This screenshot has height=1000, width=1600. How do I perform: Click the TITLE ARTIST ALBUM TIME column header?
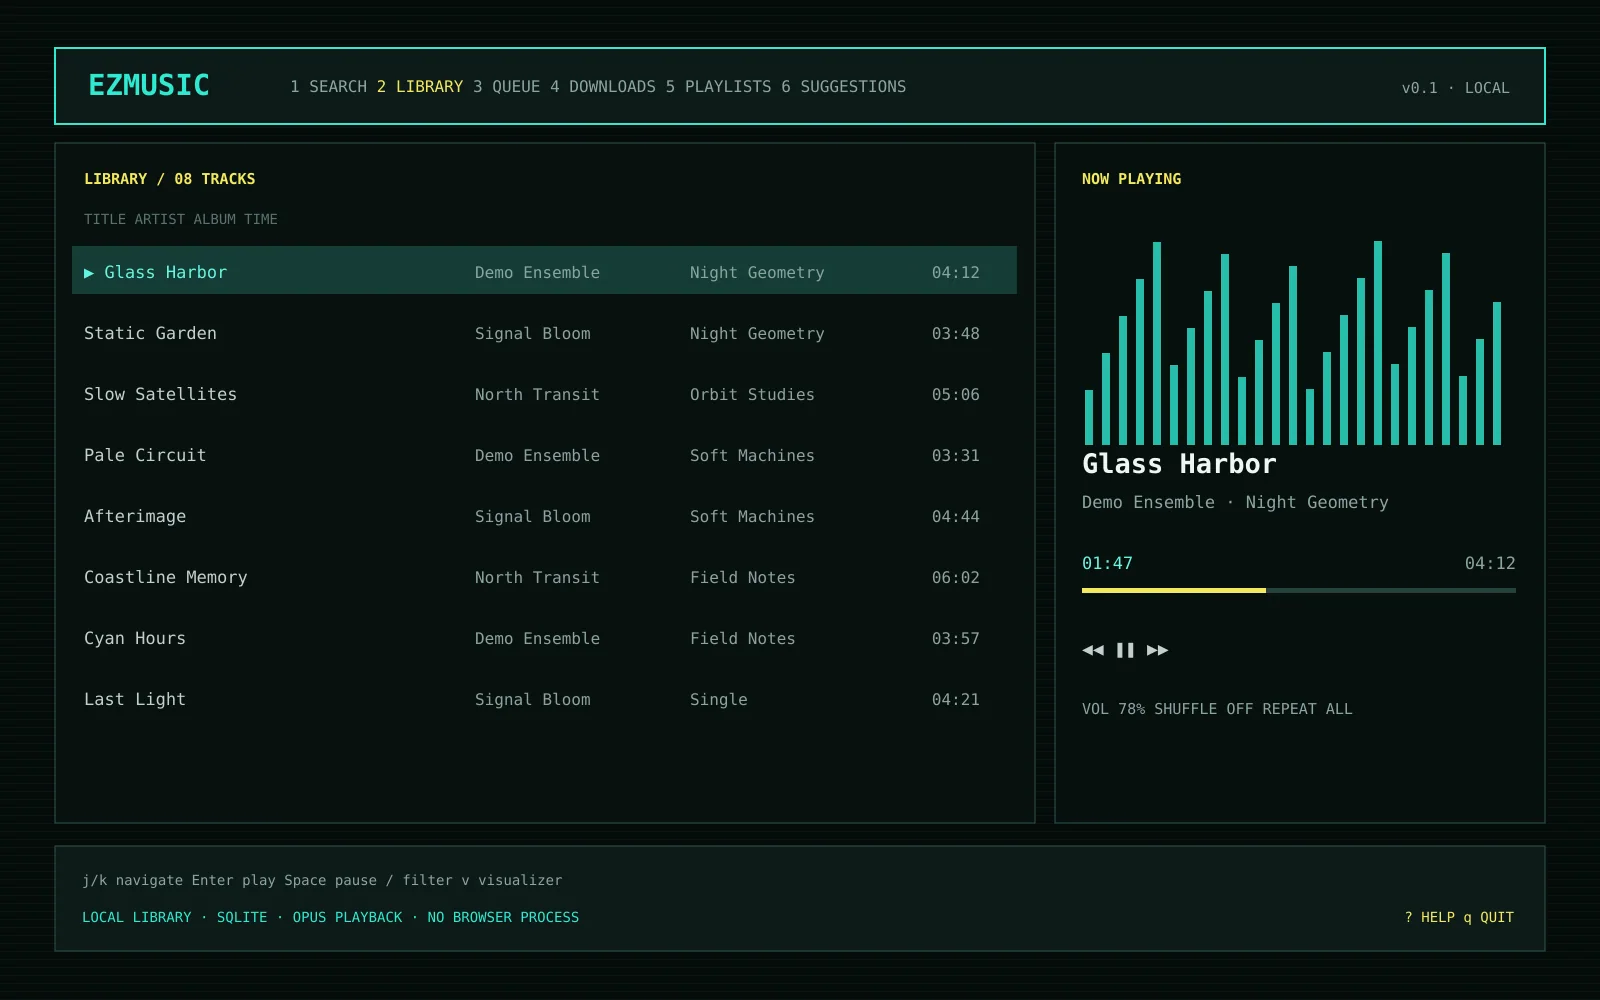coord(181,219)
